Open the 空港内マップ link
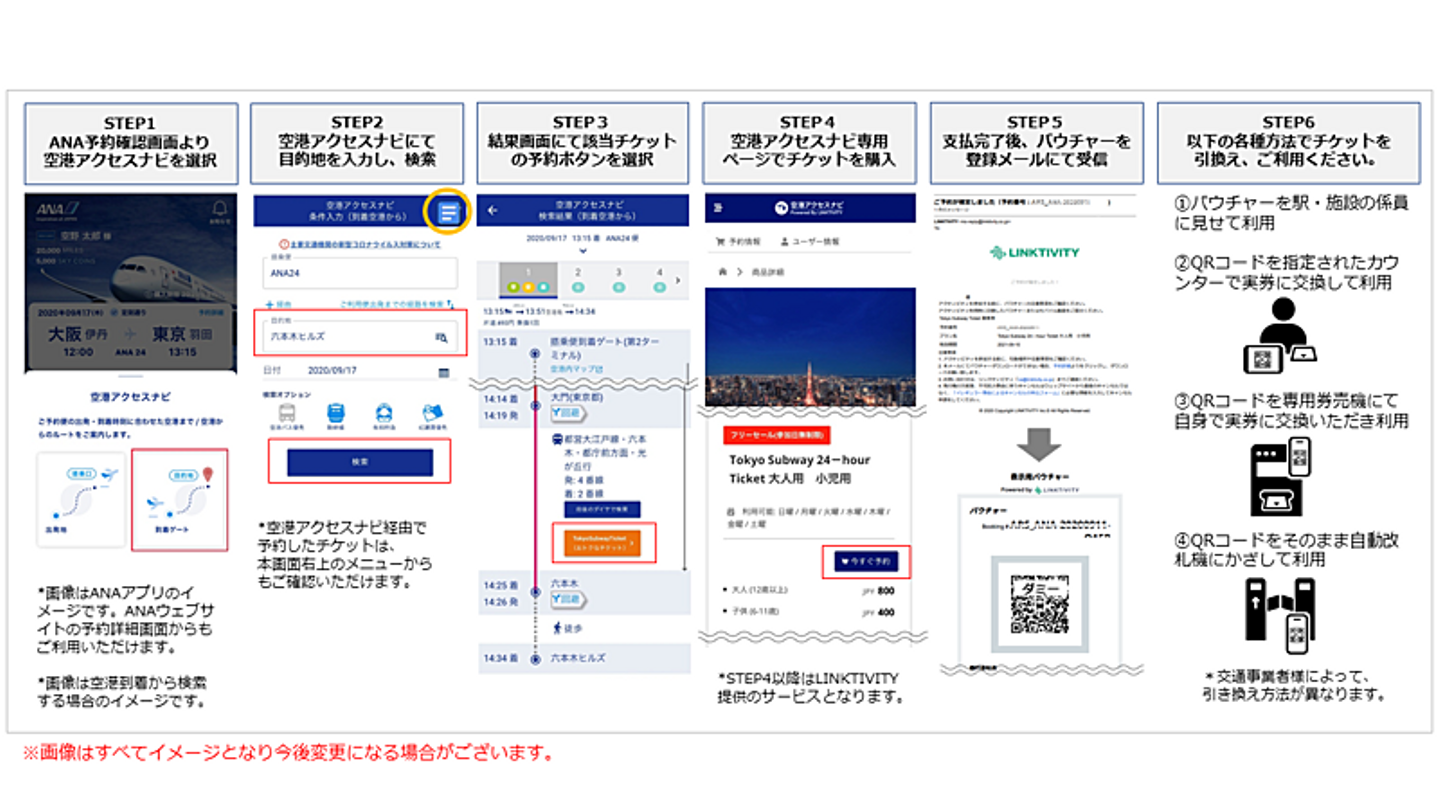This screenshot has height=810, width=1440. click(571, 369)
